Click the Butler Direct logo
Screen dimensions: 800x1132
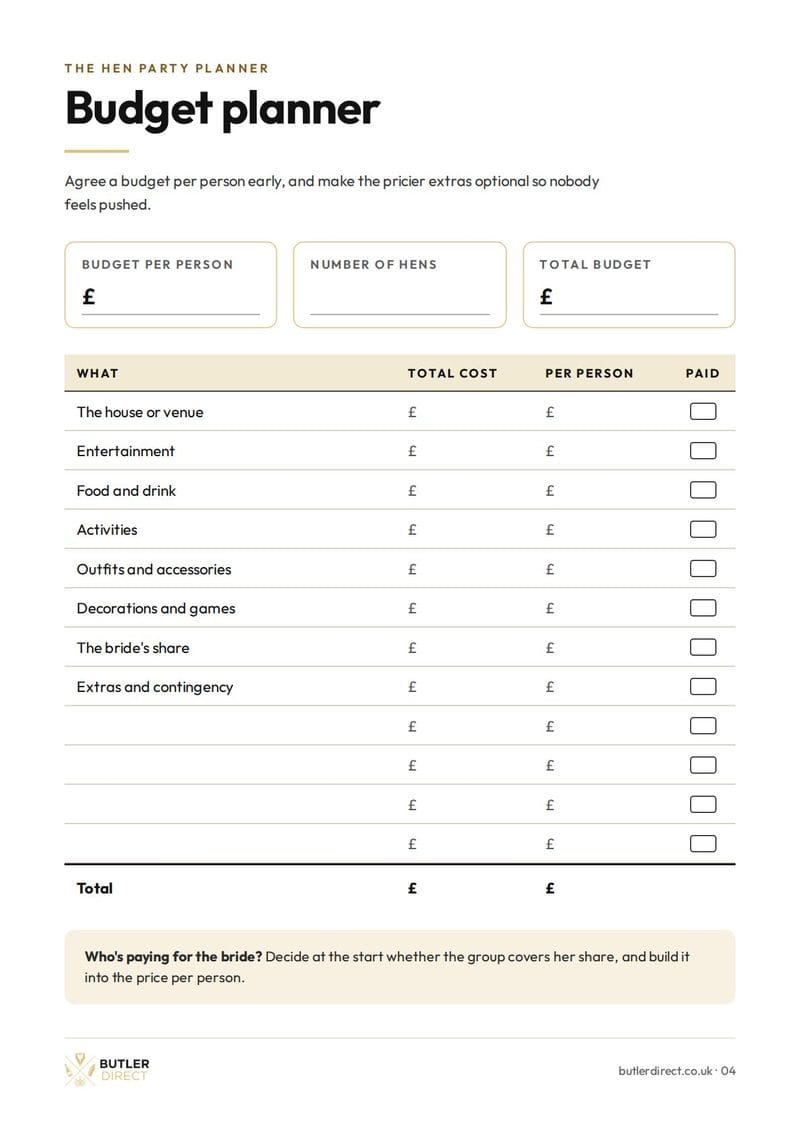click(107, 1070)
